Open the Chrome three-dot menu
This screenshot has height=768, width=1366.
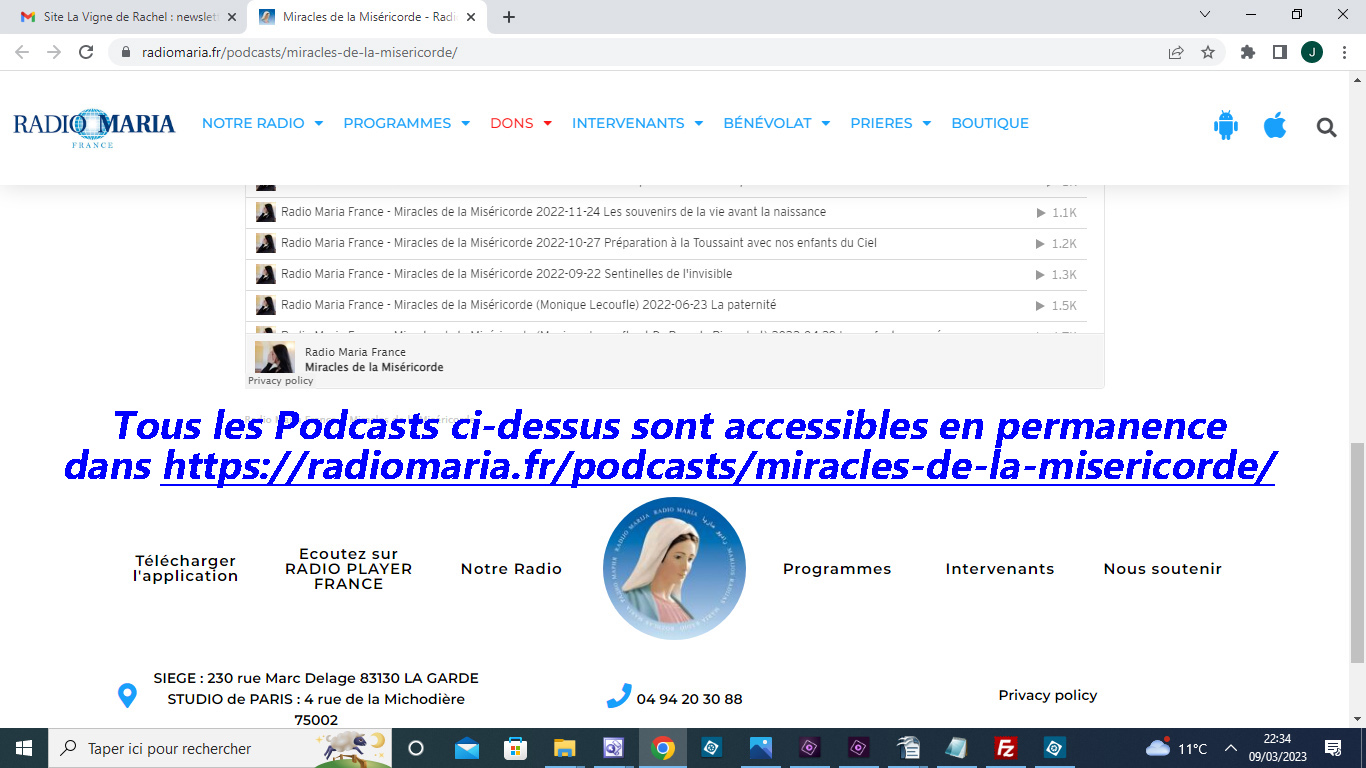tap(1344, 52)
